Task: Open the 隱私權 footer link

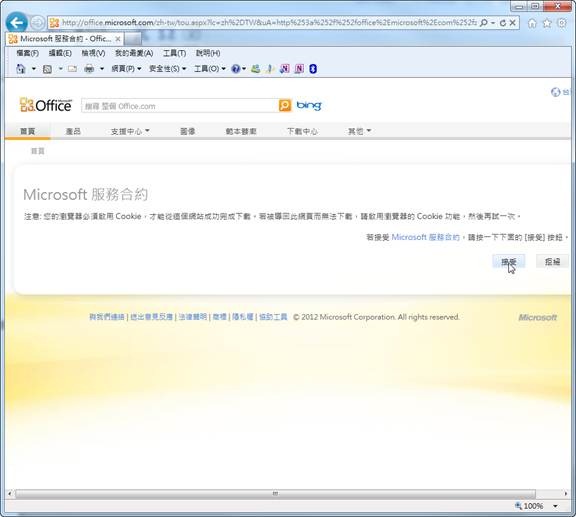Action: (x=243, y=317)
